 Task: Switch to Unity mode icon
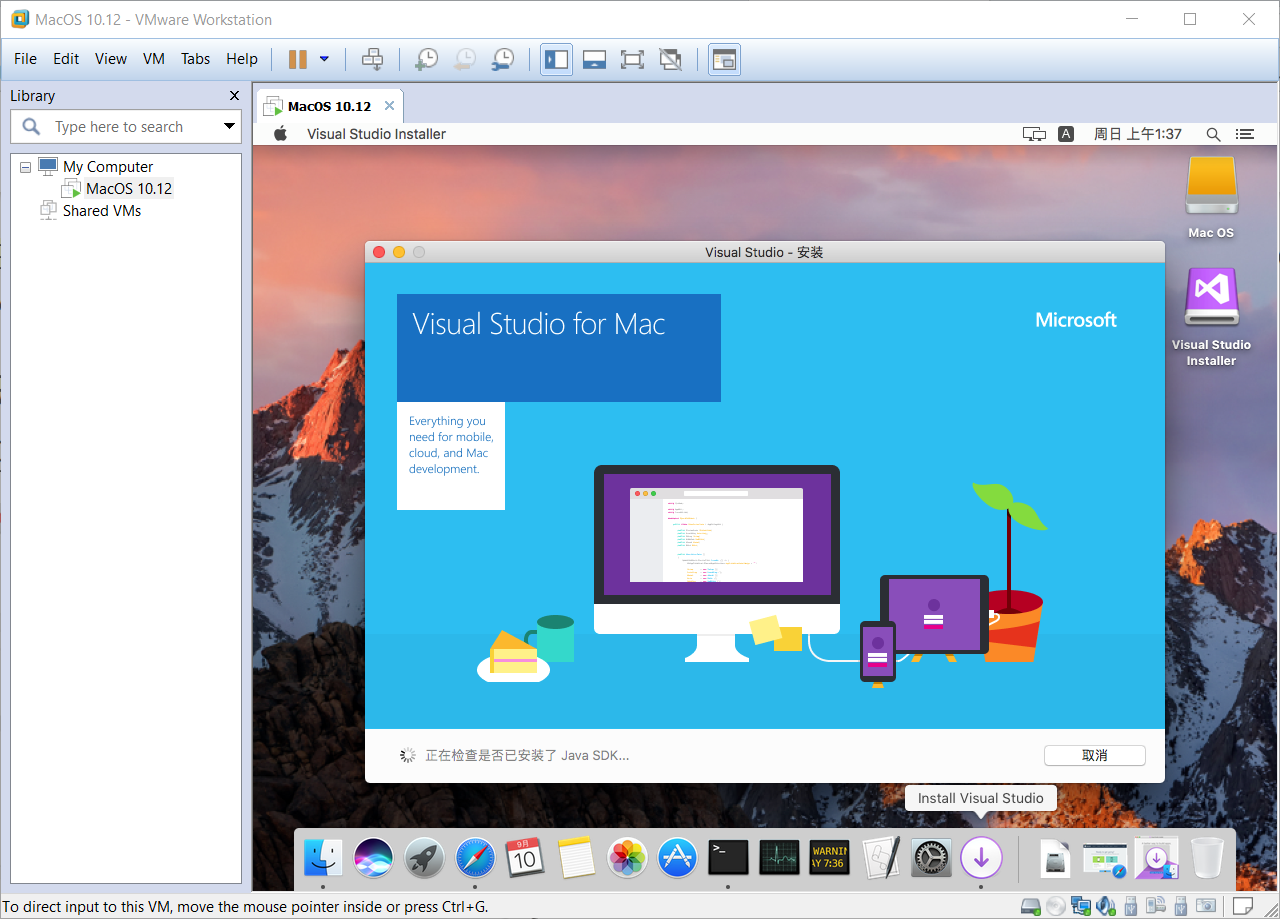click(671, 59)
